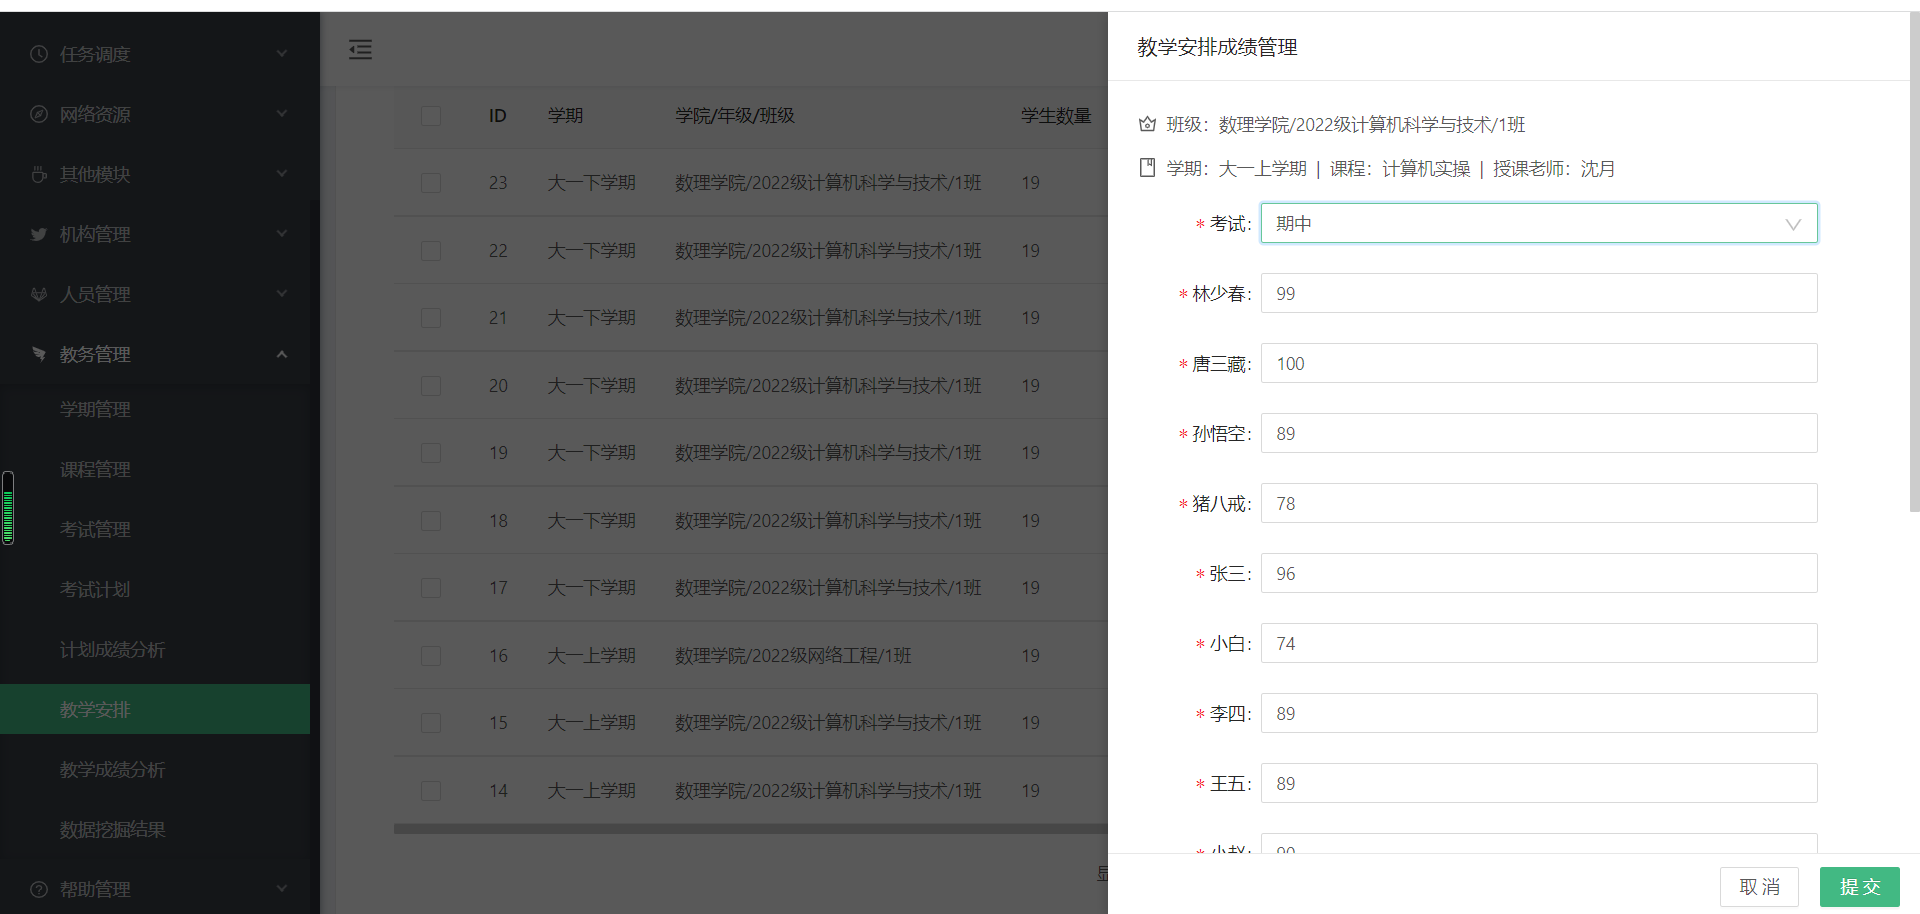Check the checkbox for row ID 23

[431, 183]
